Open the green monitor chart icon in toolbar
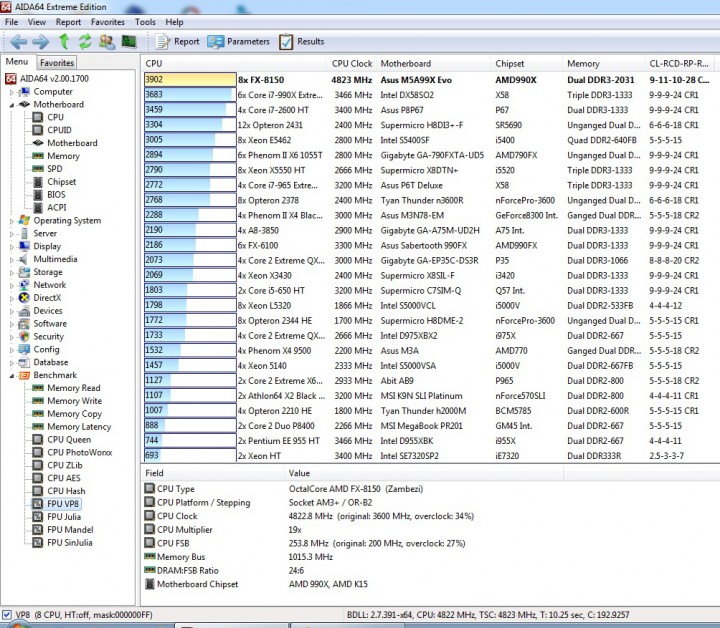720x628 pixels. click(x=129, y=42)
